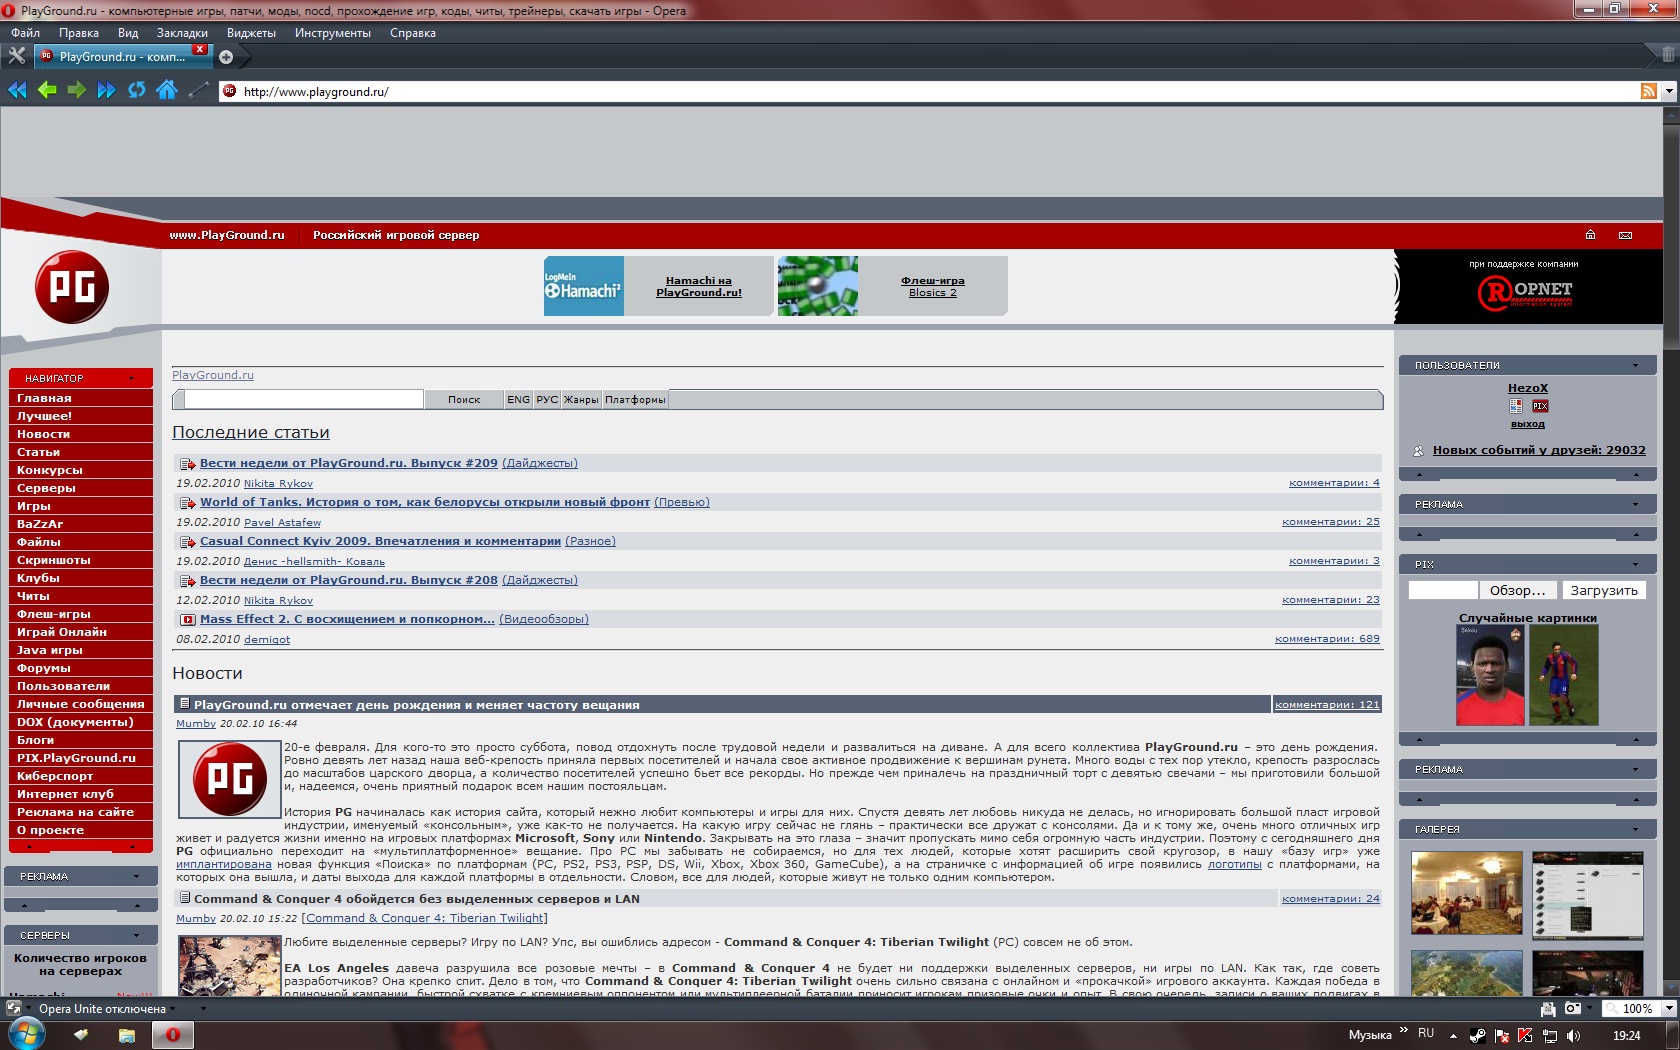Viewport: 1680px width, 1050px height.
Task: Collapse the ПОЛЬЗОВАТЕЛИ panel arrow
Action: (1635, 365)
